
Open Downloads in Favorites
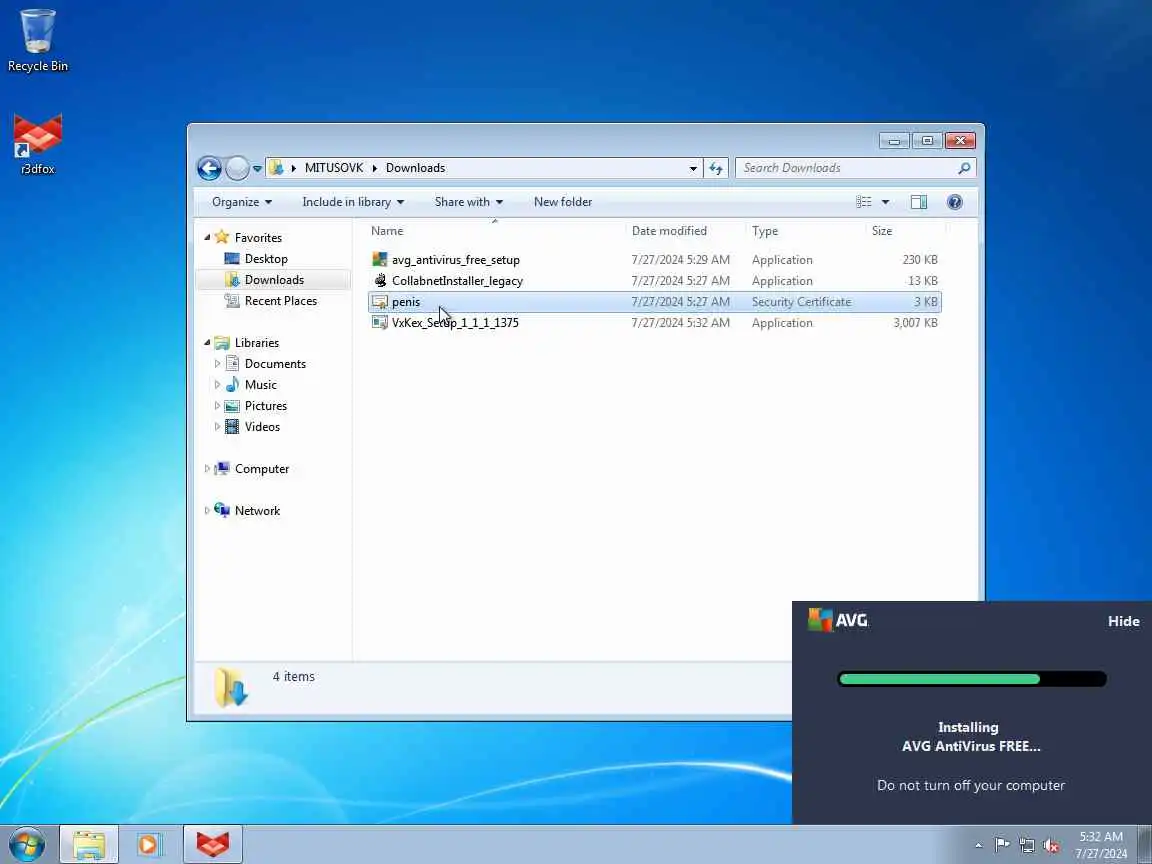[274, 280]
